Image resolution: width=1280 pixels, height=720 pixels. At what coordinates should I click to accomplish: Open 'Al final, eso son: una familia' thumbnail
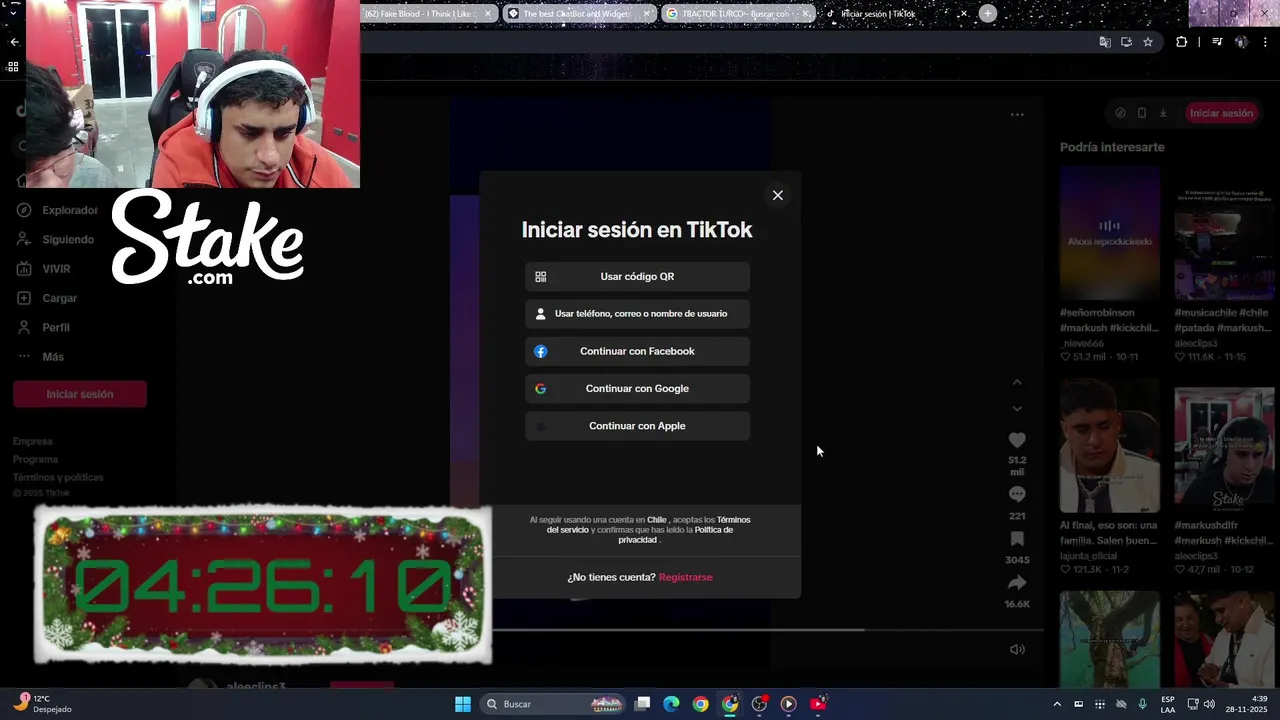1110,446
